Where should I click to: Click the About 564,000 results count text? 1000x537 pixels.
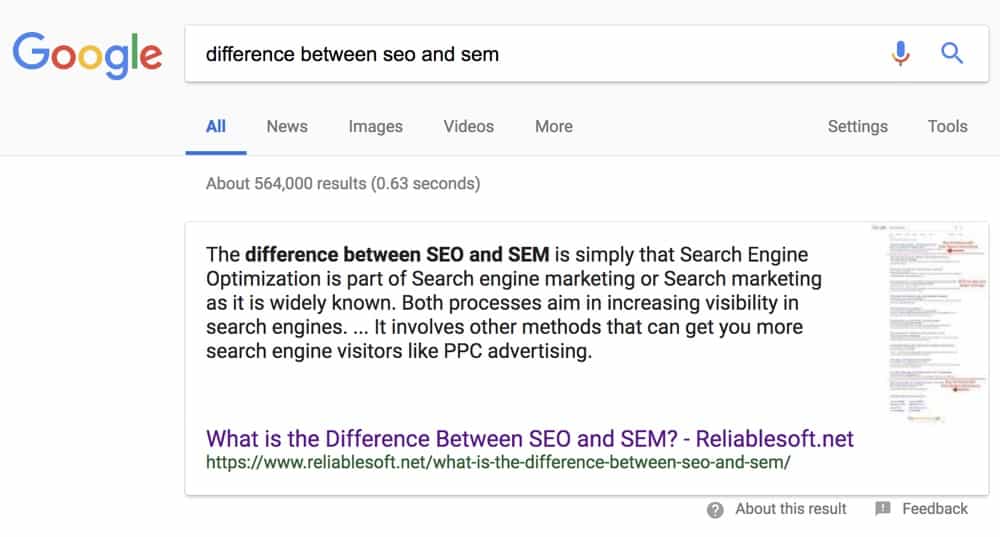pos(342,184)
